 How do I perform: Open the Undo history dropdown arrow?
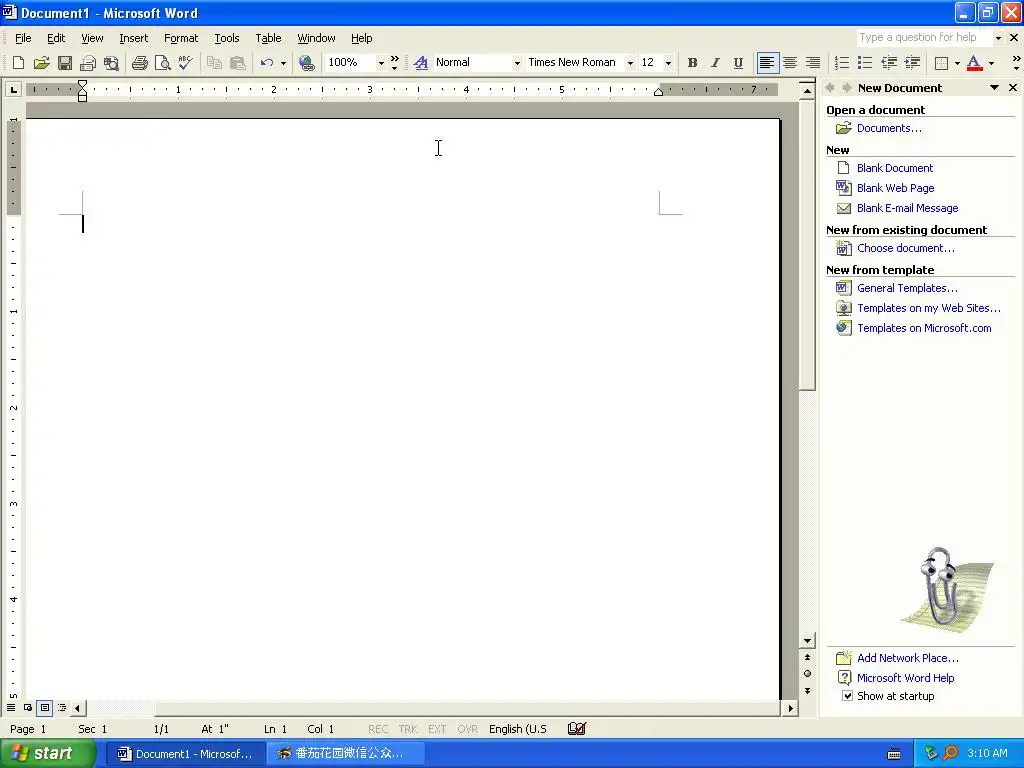[283, 63]
